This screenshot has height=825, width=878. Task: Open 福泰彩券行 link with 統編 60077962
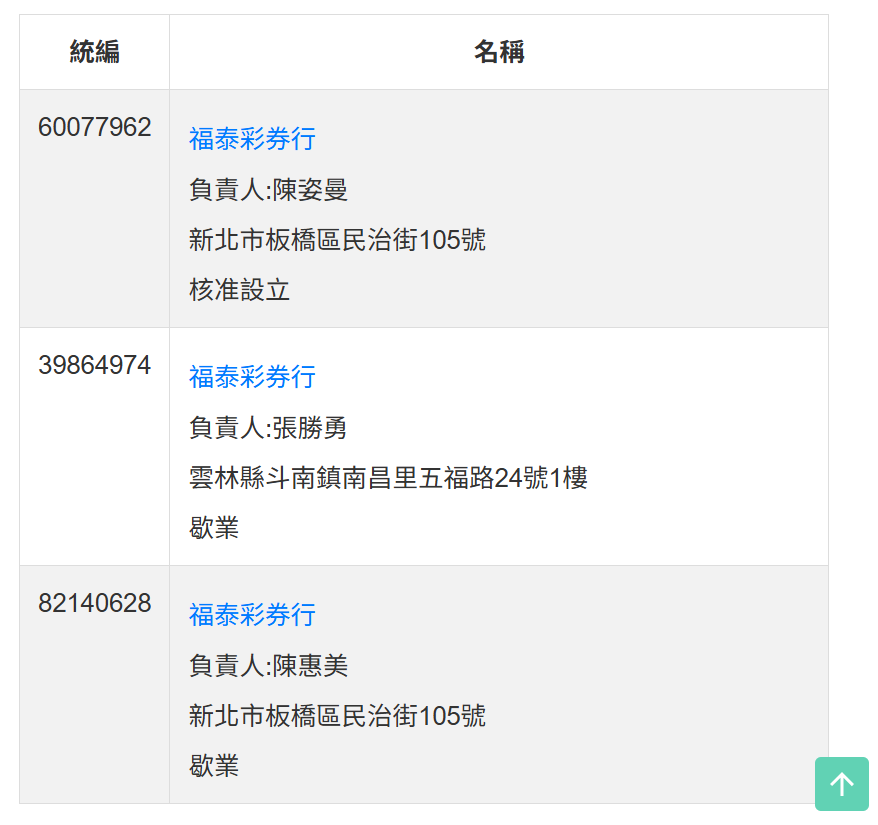click(251, 139)
